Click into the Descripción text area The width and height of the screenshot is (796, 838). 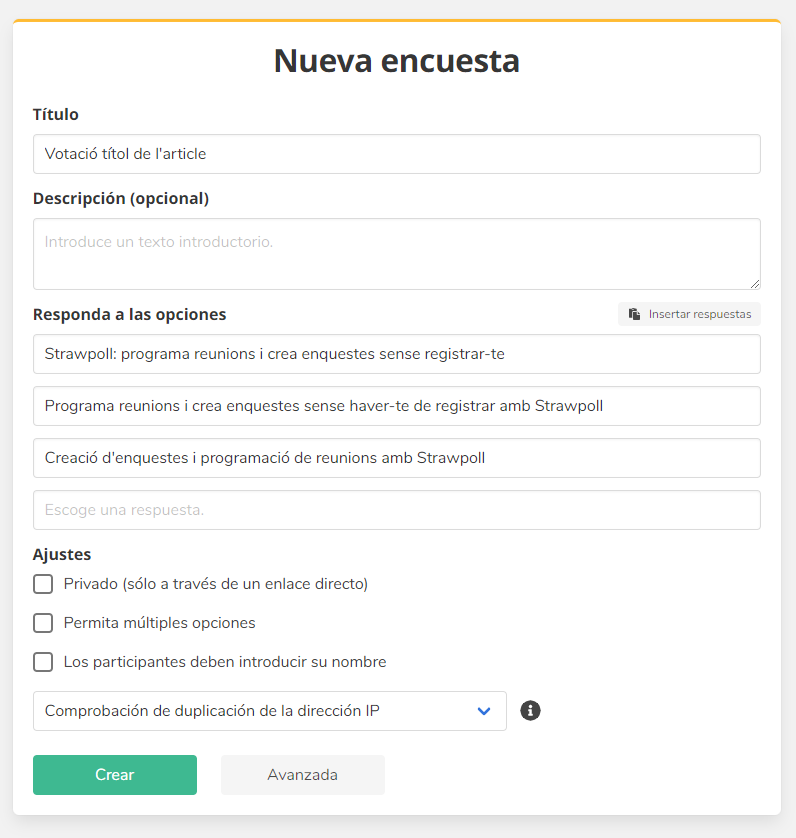tap(396, 254)
